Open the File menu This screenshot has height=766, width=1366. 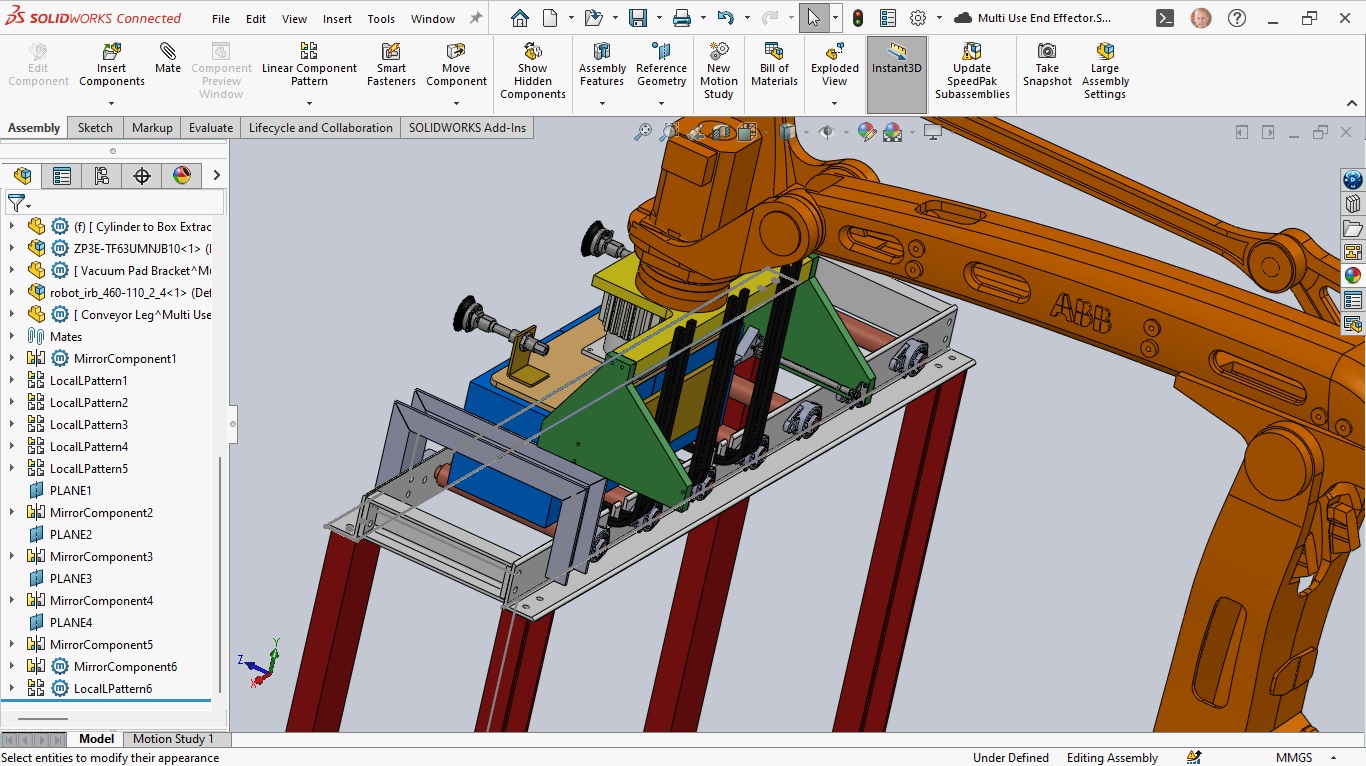[221, 19]
